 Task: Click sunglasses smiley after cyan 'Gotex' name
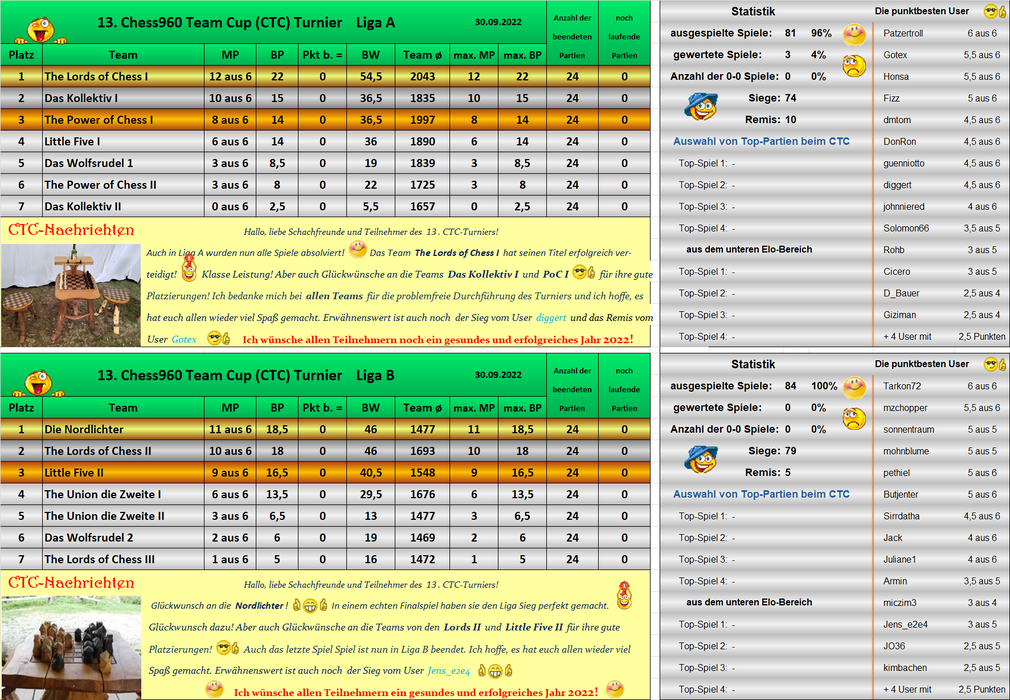(218, 338)
